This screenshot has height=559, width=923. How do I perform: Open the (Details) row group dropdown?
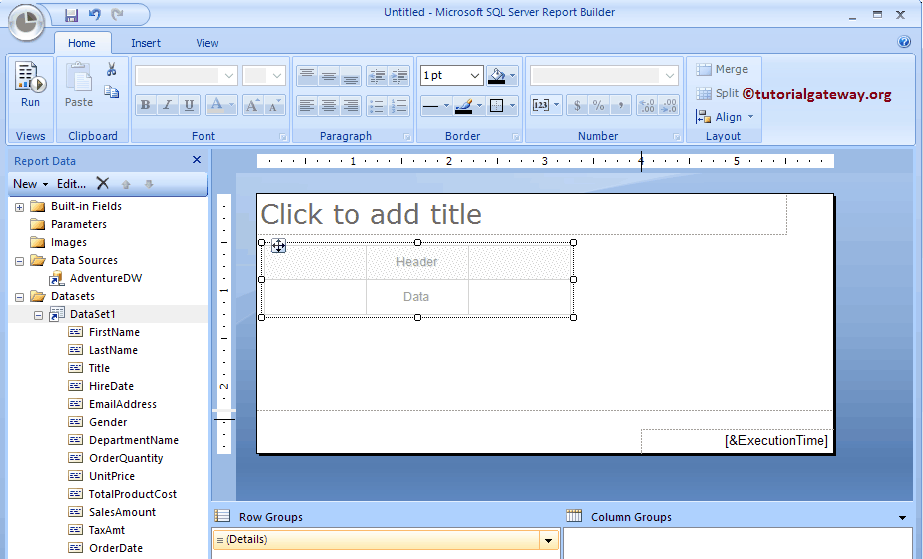coord(549,540)
